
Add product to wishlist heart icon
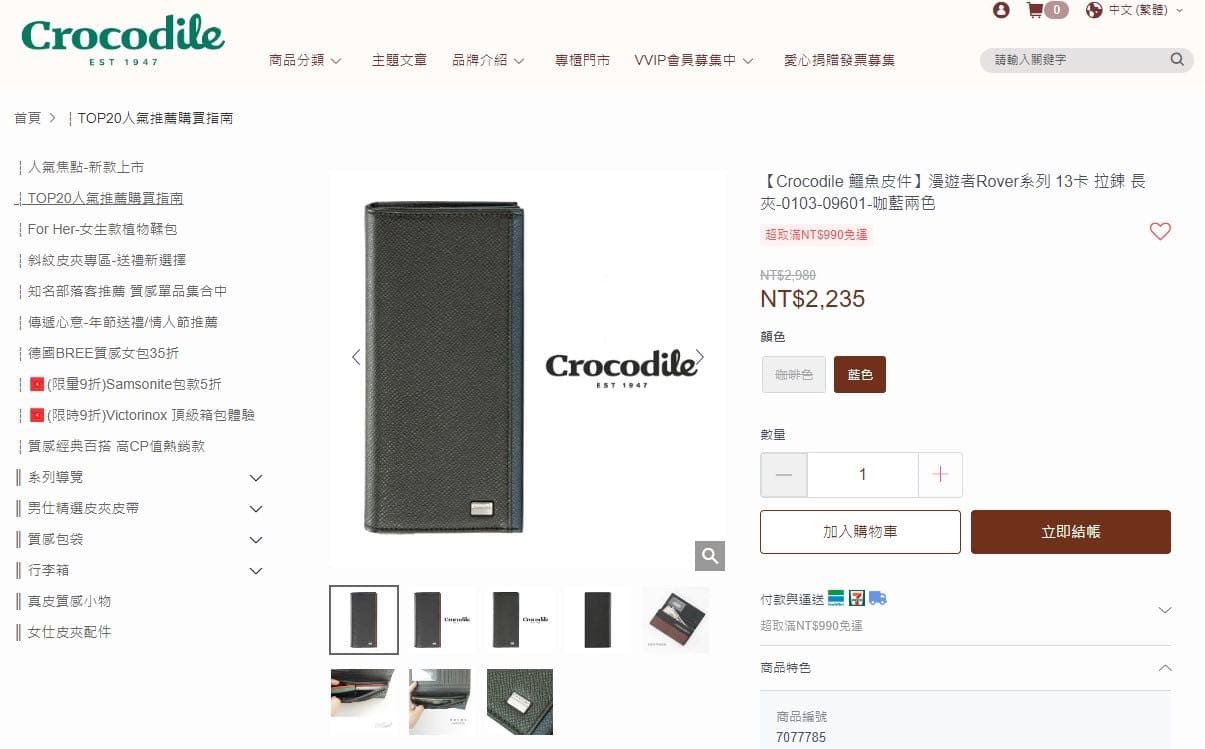click(1160, 231)
